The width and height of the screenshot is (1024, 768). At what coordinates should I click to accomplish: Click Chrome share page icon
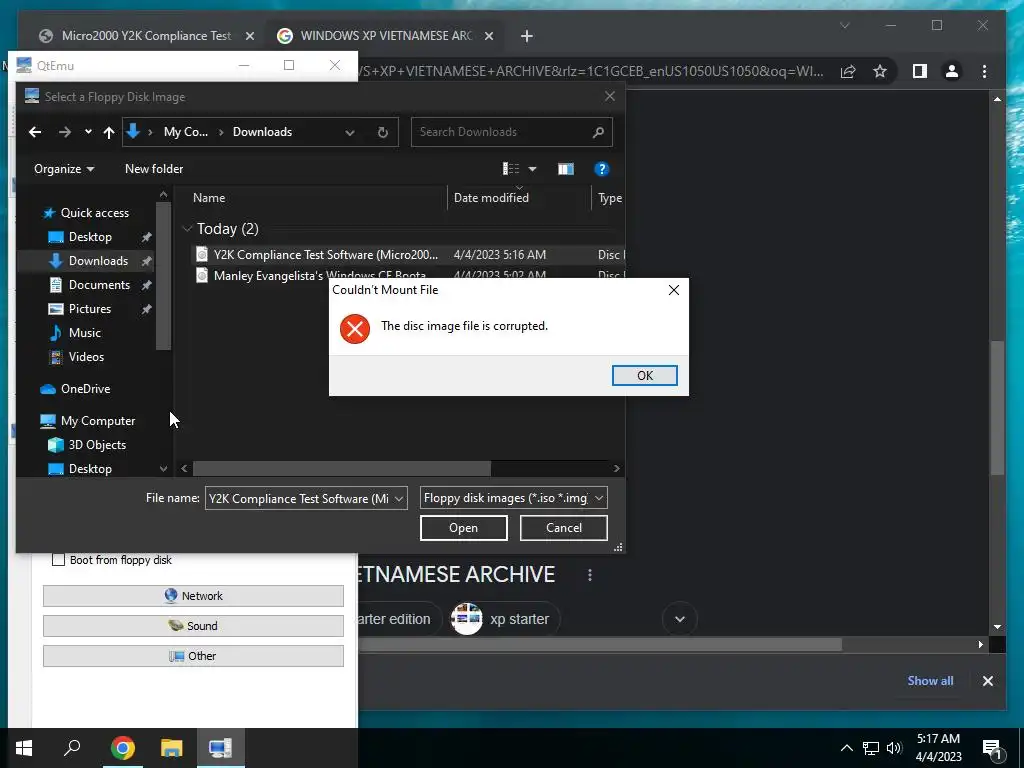(848, 71)
